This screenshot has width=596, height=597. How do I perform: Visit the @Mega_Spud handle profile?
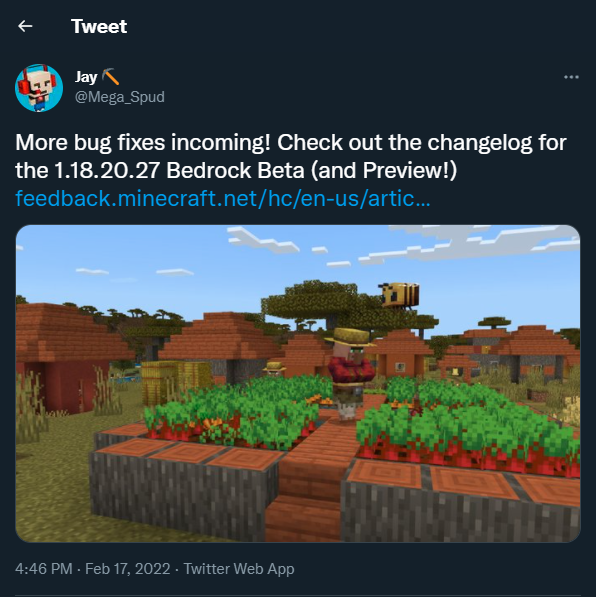(x=120, y=97)
